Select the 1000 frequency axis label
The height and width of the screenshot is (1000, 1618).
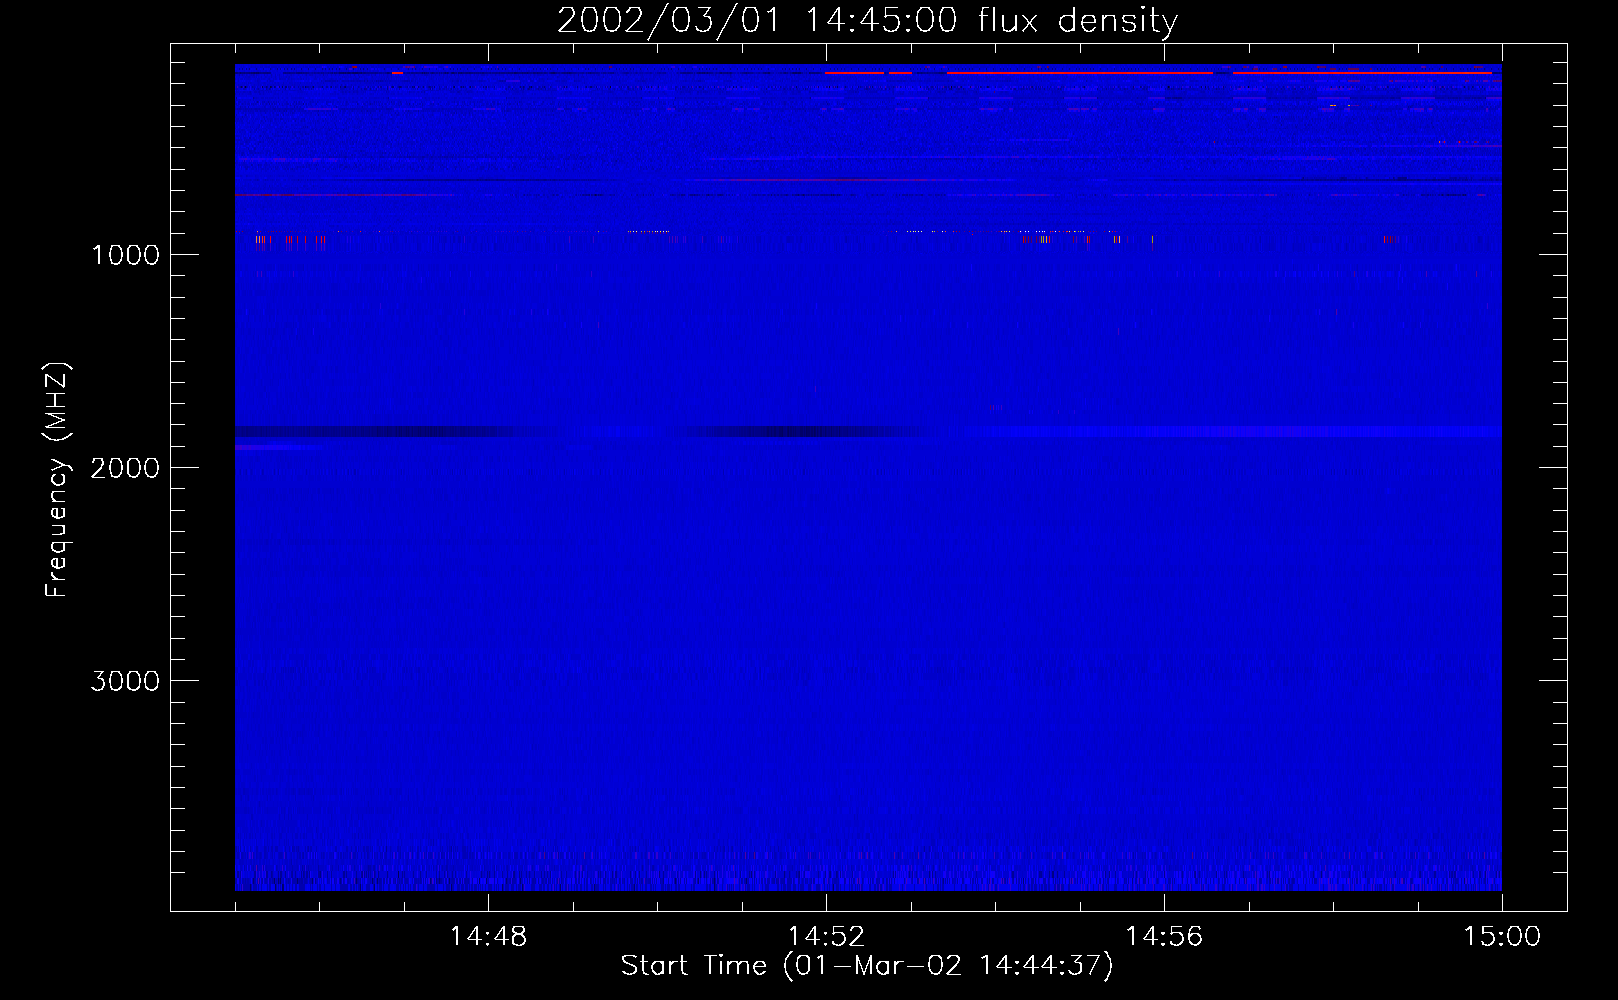125,255
